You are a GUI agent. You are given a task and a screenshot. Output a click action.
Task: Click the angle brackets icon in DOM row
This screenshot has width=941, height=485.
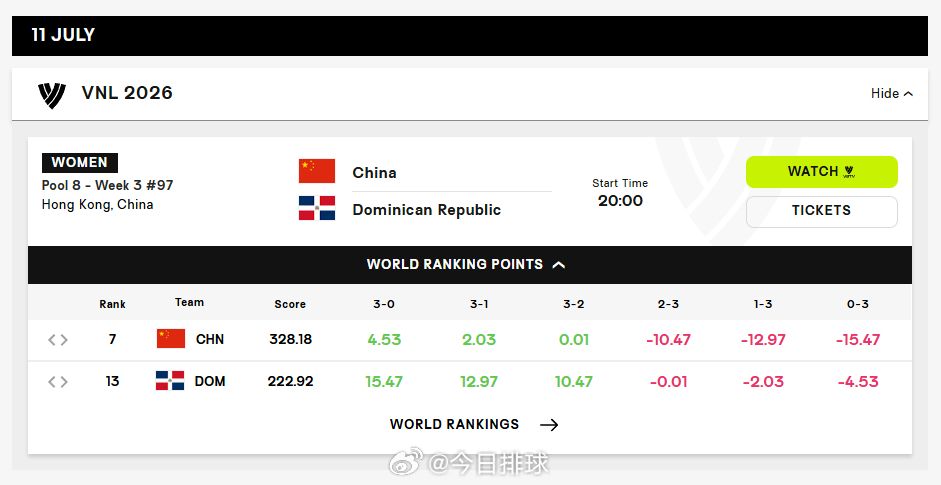pyautogui.click(x=58, y=382)
